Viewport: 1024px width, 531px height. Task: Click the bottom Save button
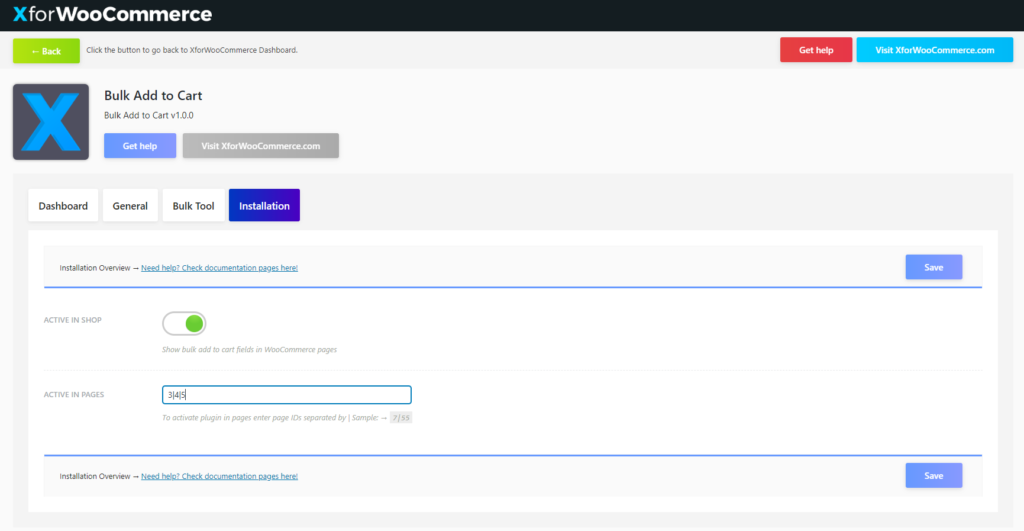click(x=933, y=475)
